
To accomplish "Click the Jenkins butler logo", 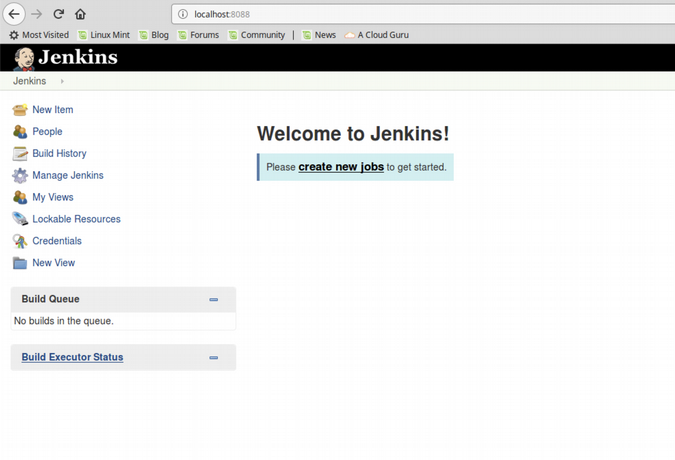I will coord(24,58).
